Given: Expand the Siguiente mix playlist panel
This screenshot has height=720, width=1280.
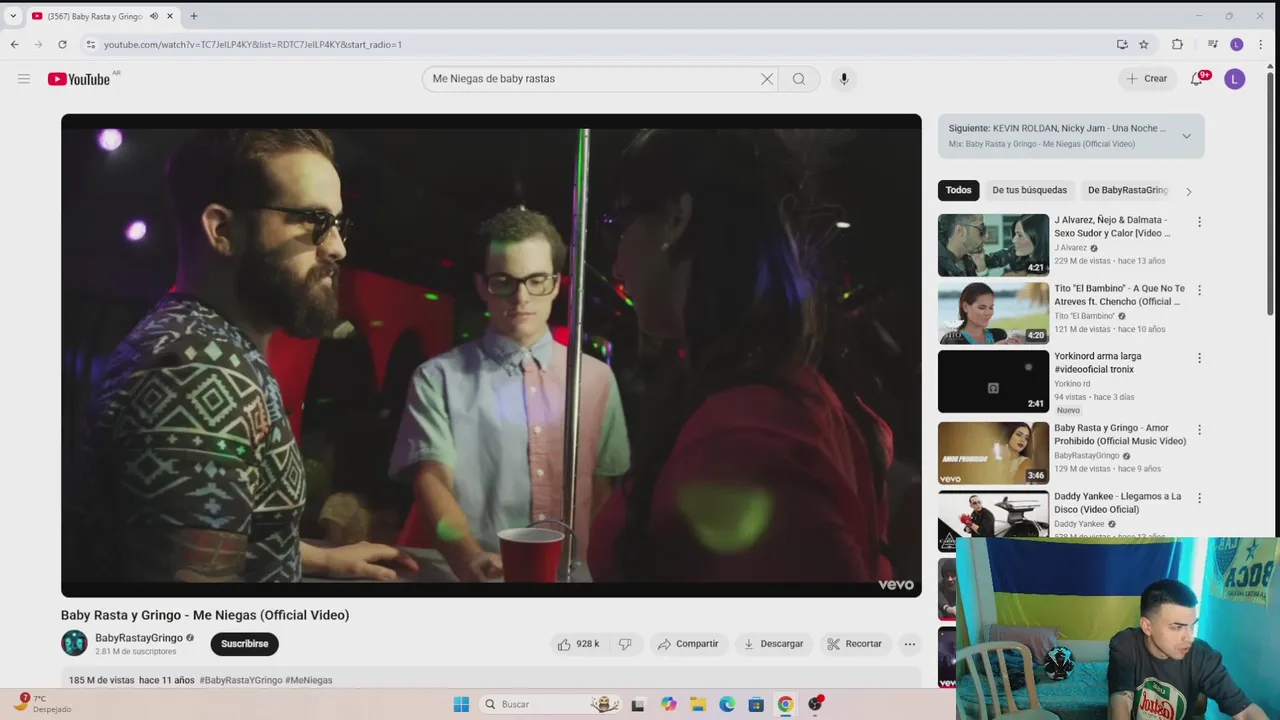Looking at the screenshot, I should [x=1187, y=136].
